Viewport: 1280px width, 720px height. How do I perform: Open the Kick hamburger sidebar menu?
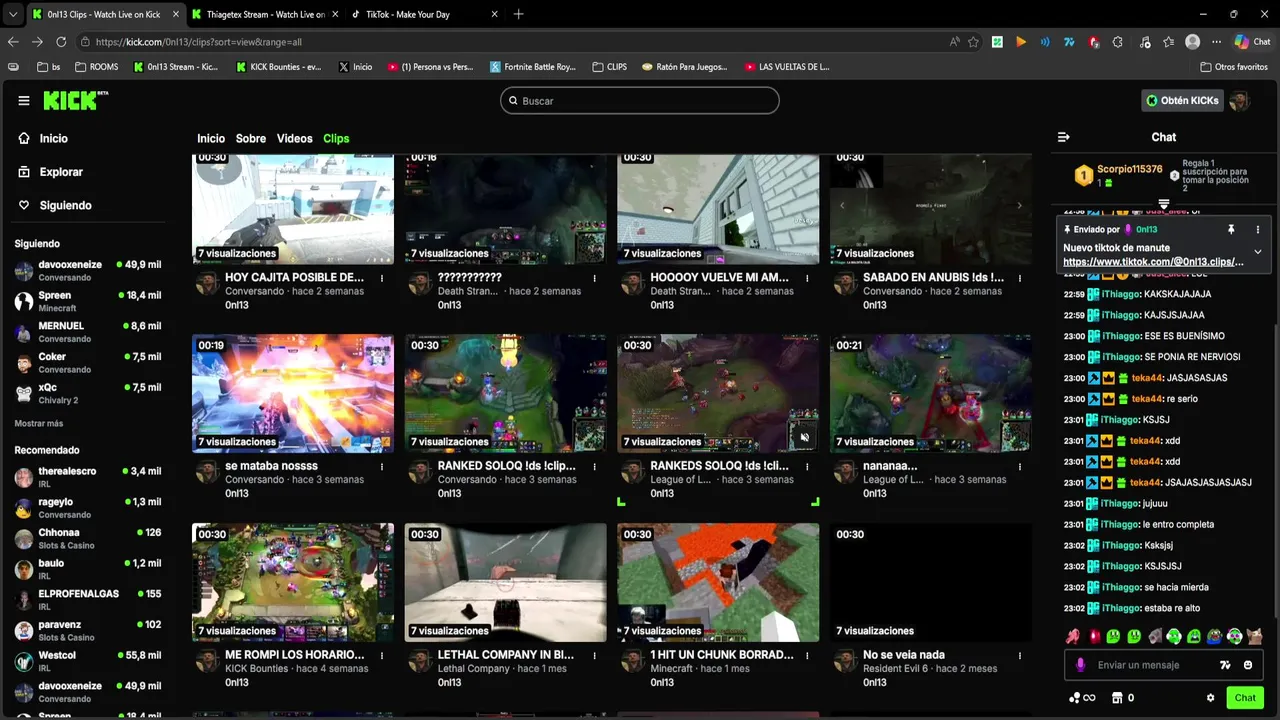(x=24, y=101)
